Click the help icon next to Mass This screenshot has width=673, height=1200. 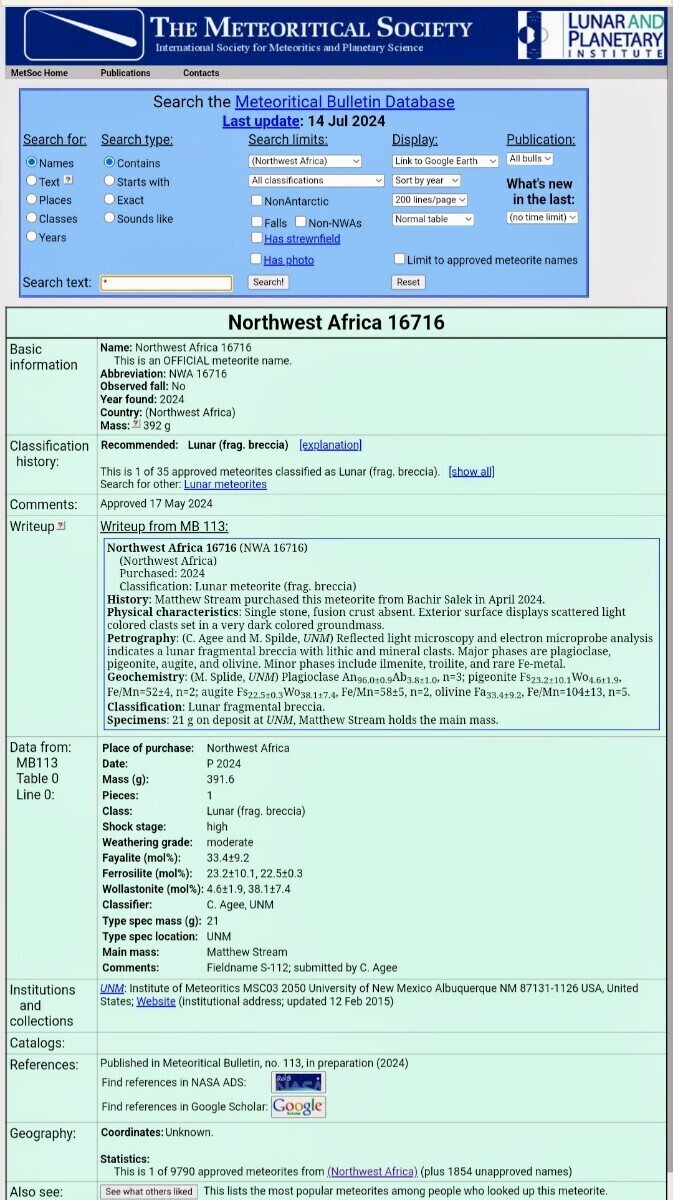pyautogui.click(x=137, y=425)
